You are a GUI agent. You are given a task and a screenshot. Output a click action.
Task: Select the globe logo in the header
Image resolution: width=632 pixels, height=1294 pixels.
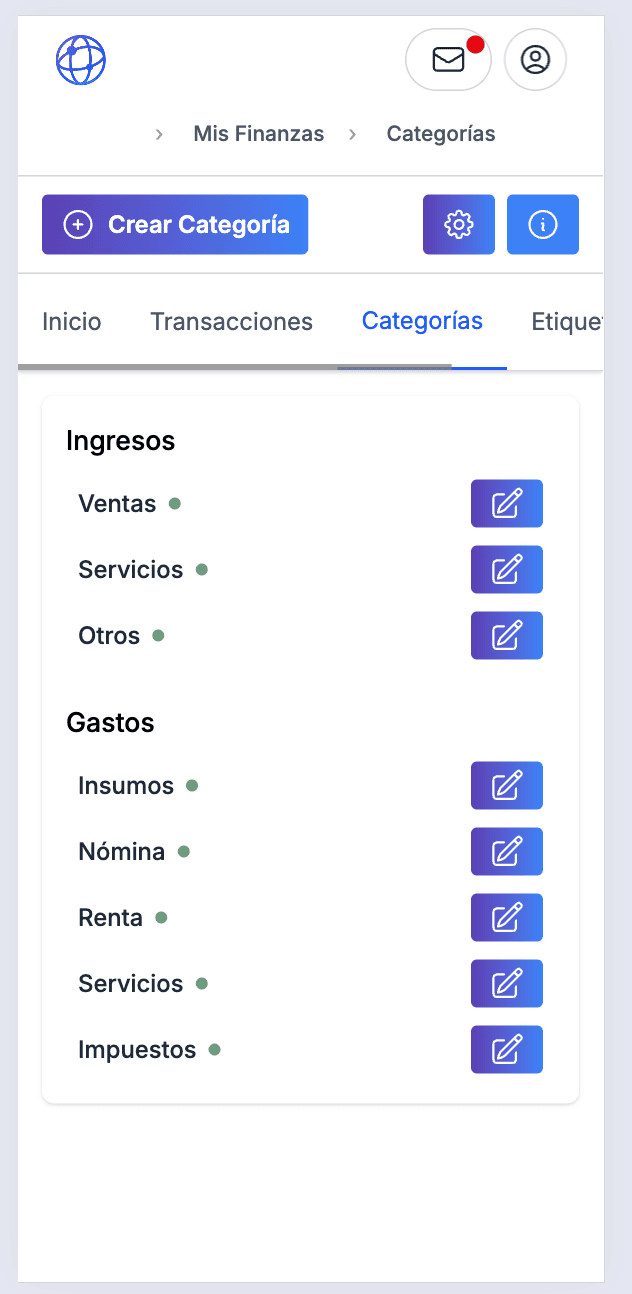tap(81, 60)
